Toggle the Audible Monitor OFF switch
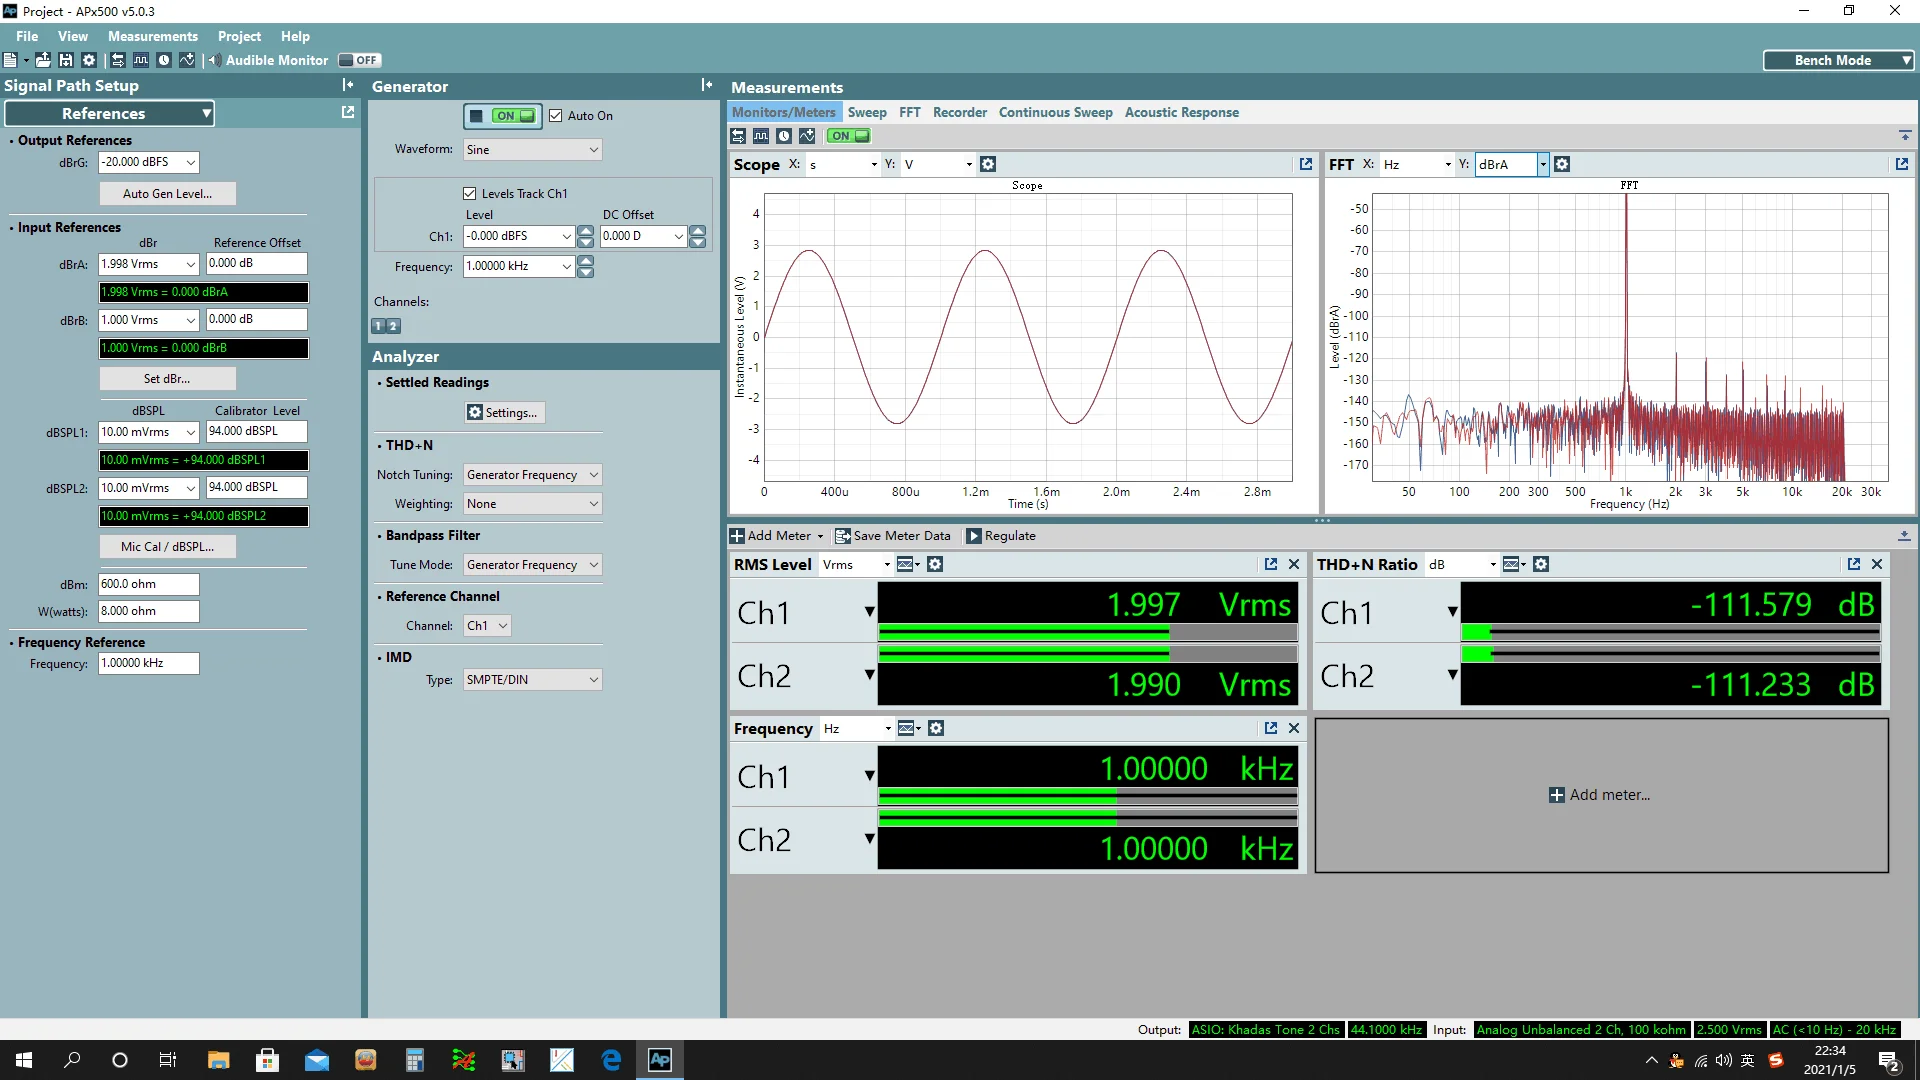 click(359, 60)
